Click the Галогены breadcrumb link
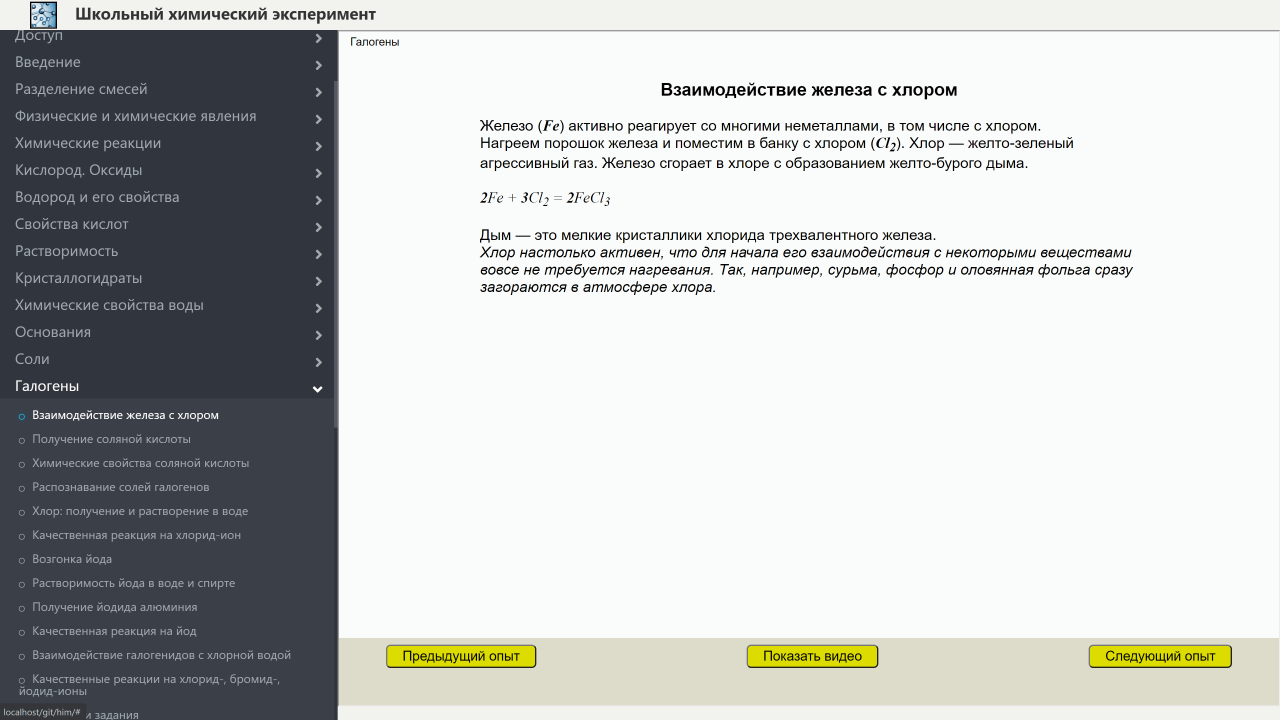 point(374,42)
